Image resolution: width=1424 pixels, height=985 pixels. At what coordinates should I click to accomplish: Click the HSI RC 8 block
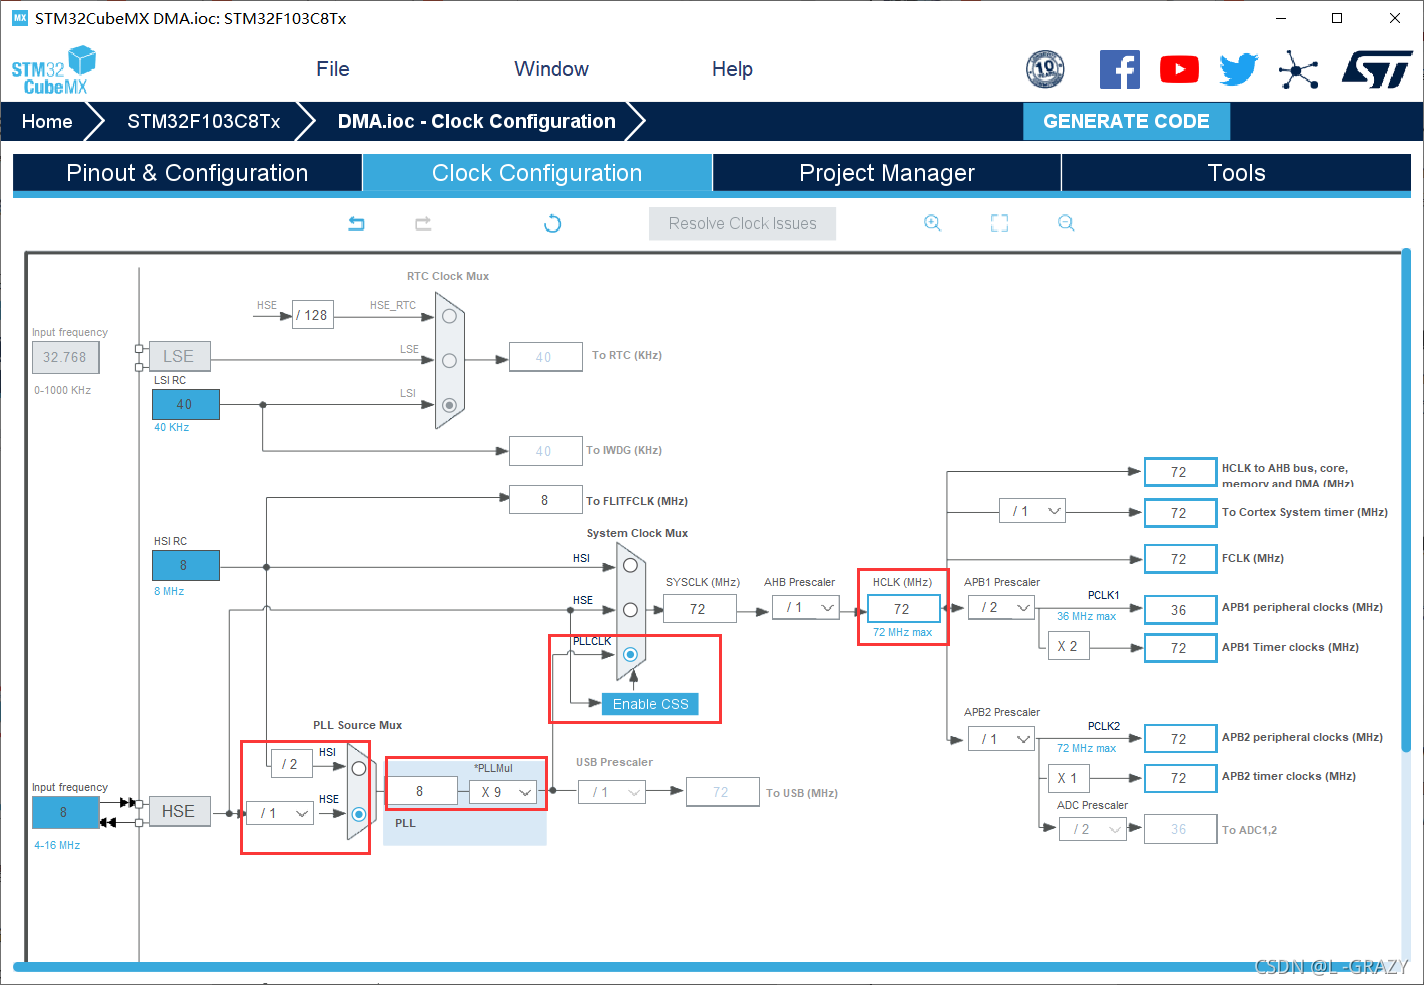tap(185, 565)
